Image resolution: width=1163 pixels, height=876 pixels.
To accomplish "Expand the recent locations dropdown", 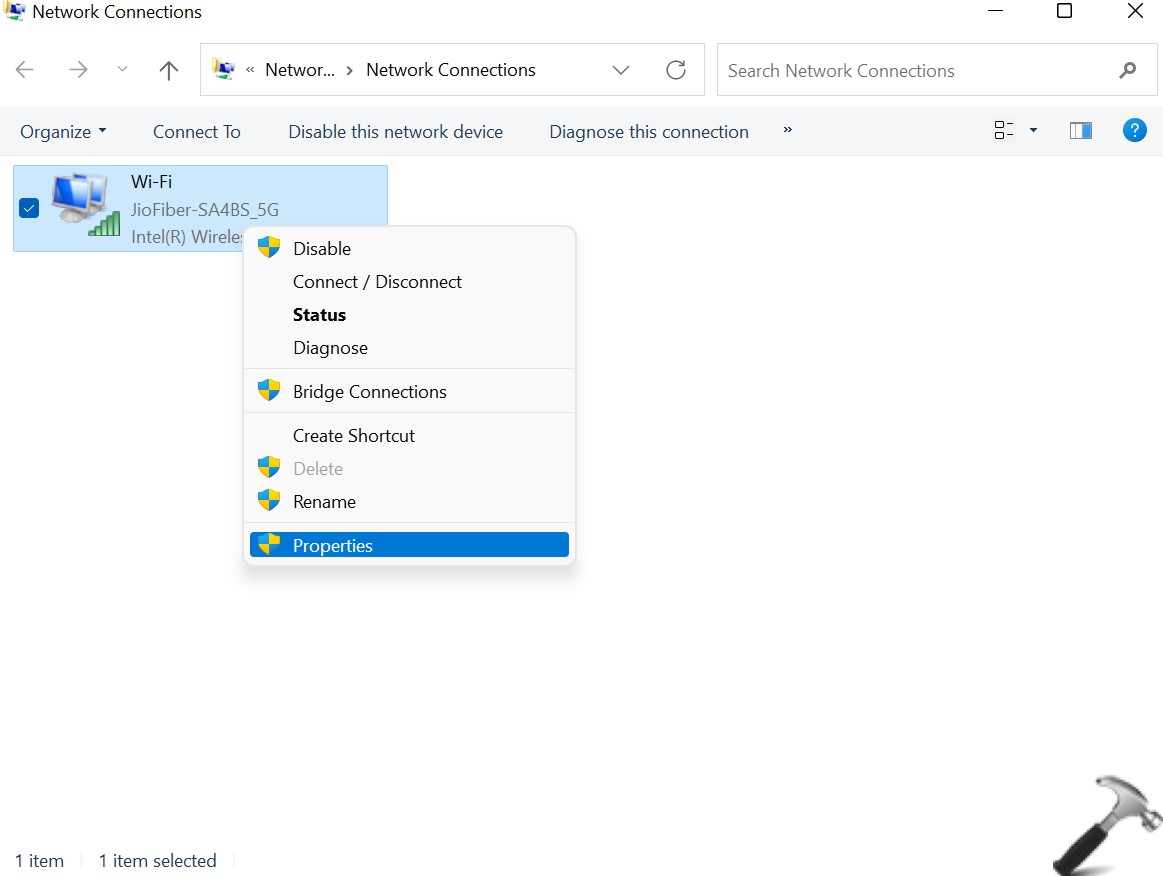I will 122,70.
